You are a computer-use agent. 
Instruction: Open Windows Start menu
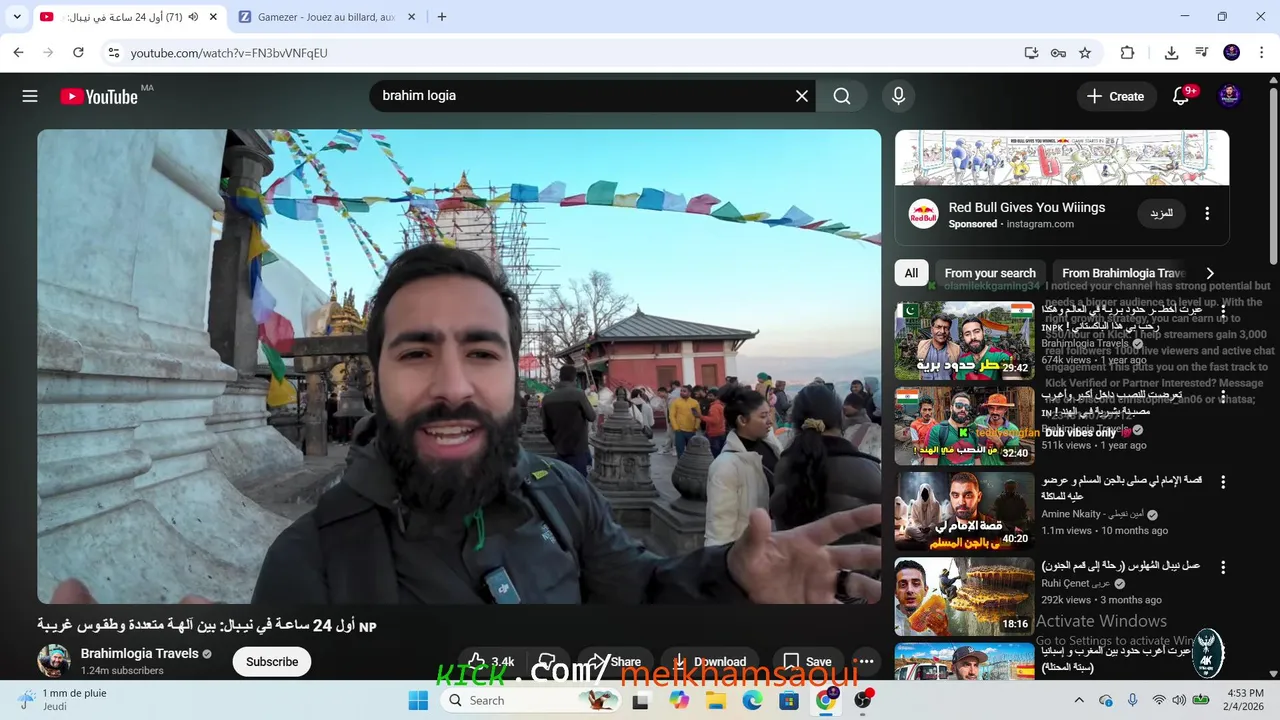(x=418, y=700)
